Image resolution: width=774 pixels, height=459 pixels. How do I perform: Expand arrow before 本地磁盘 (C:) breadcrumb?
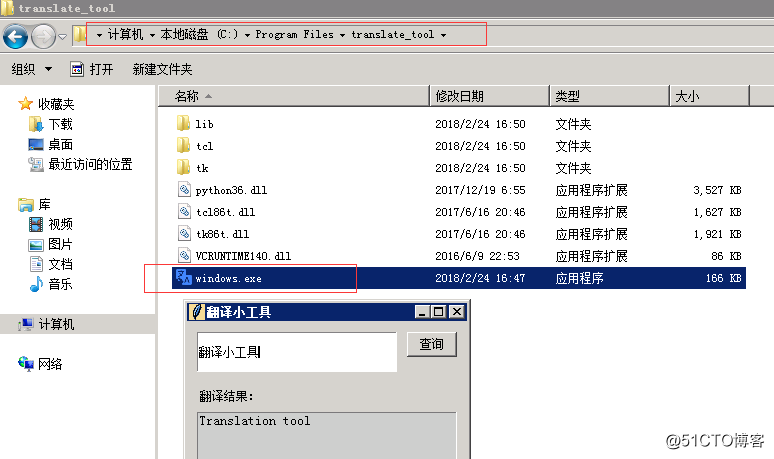152,35
